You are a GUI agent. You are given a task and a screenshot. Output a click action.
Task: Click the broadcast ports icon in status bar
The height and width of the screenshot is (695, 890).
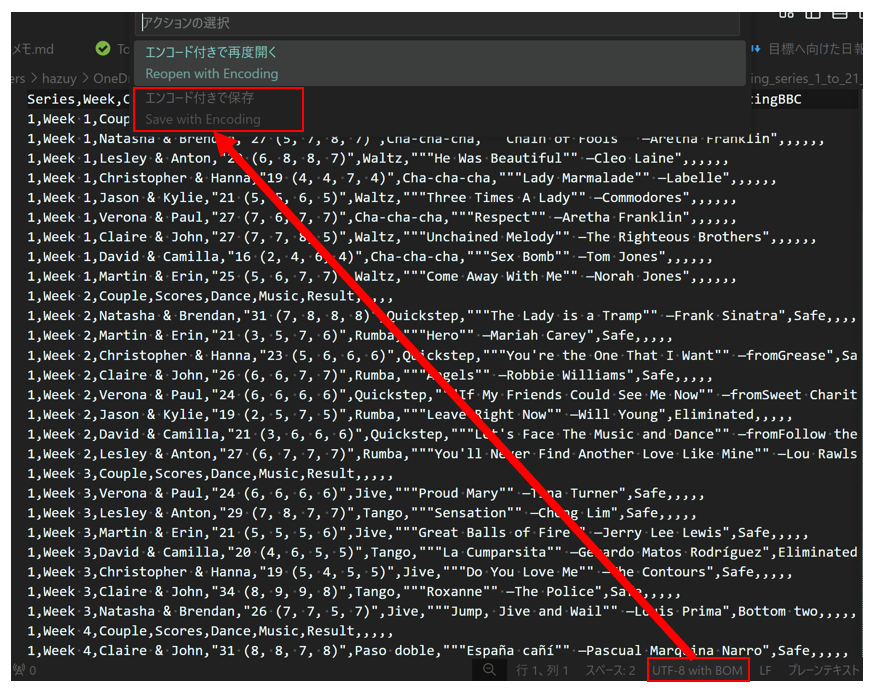tap(19, 670)
